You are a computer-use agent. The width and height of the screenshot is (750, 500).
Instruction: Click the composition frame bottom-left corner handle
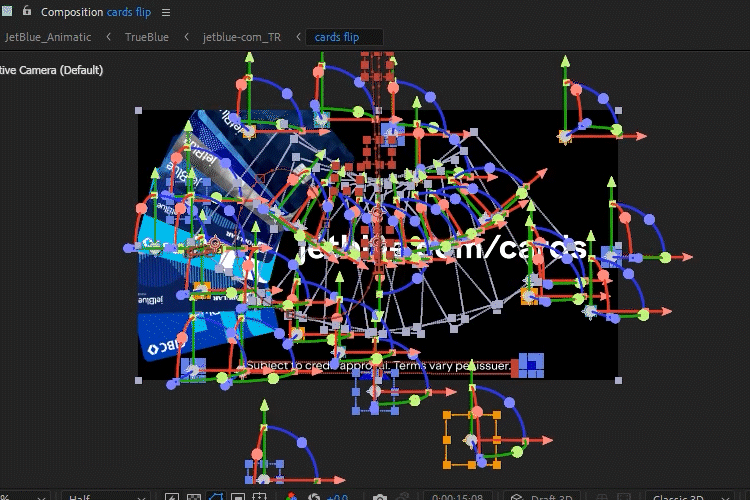139,380
